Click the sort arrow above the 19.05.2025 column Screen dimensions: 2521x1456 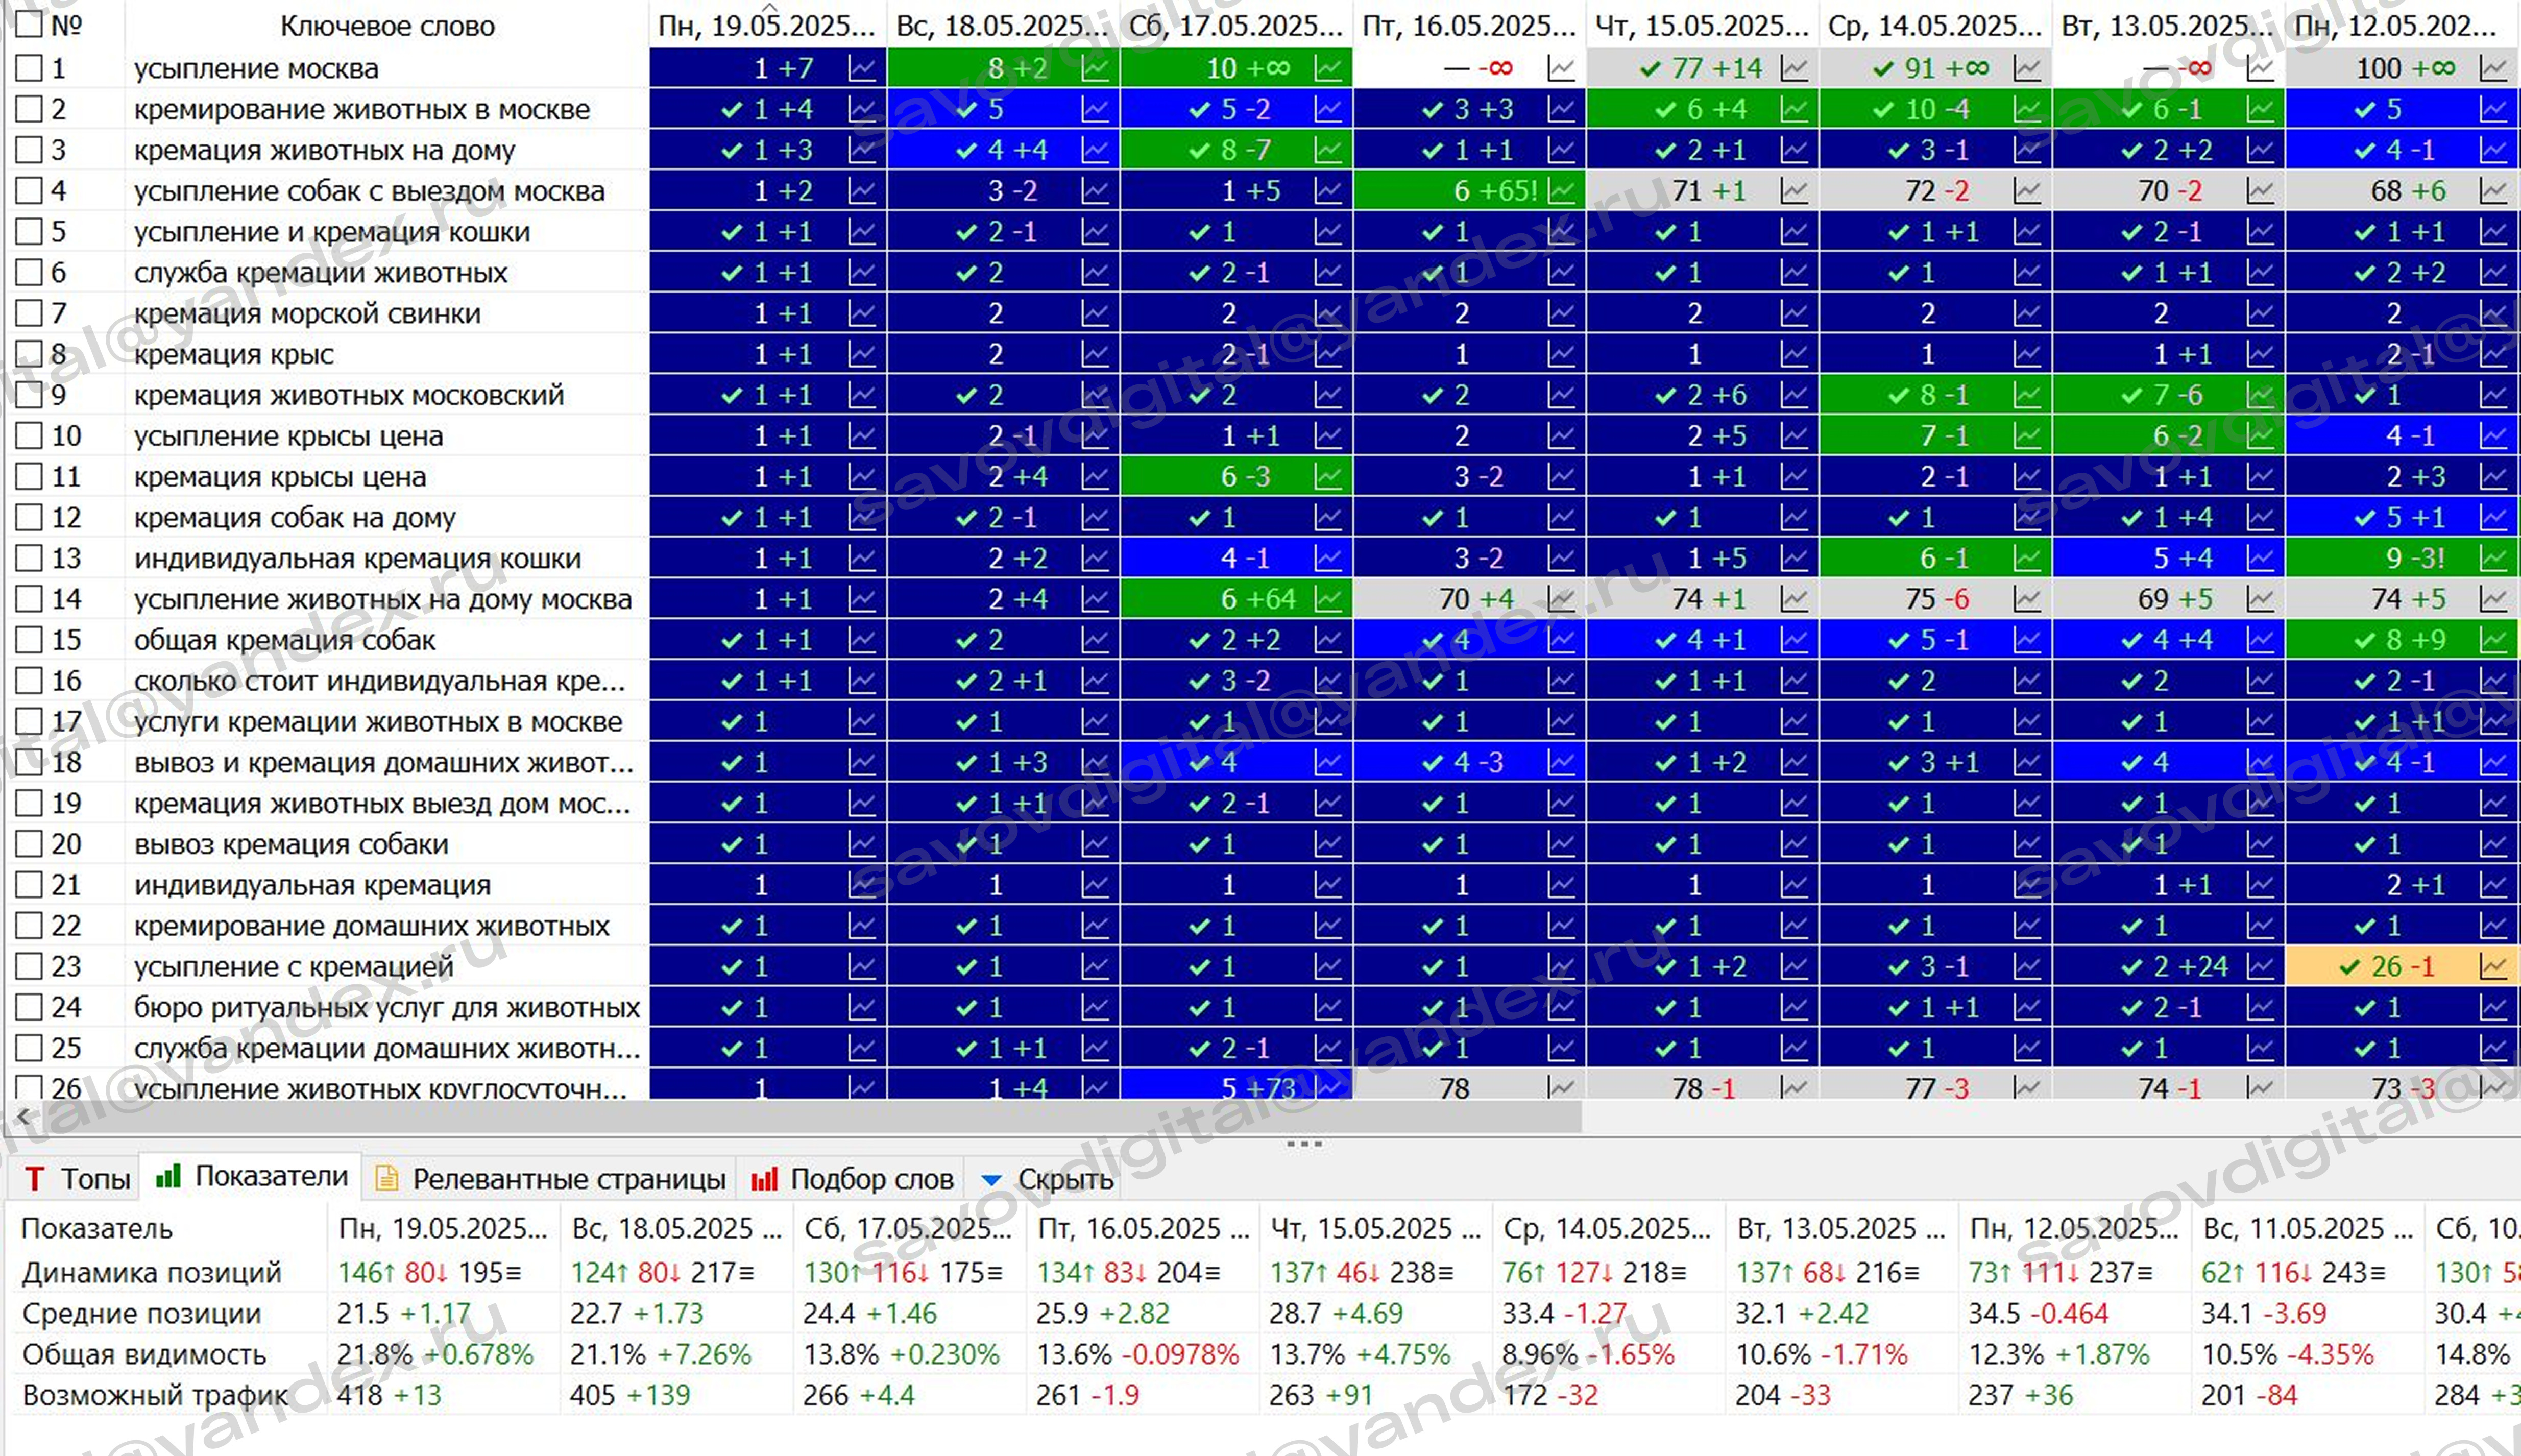click(x=769, y=6)
